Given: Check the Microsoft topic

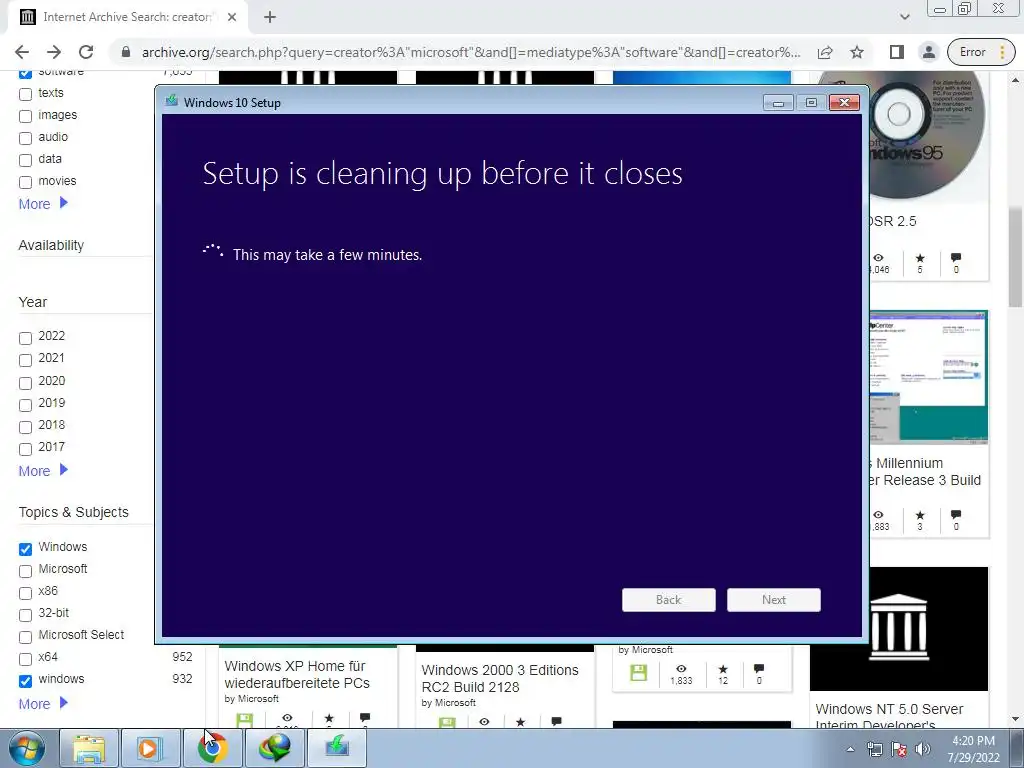Looking at the screenshot, I should 25,571.
